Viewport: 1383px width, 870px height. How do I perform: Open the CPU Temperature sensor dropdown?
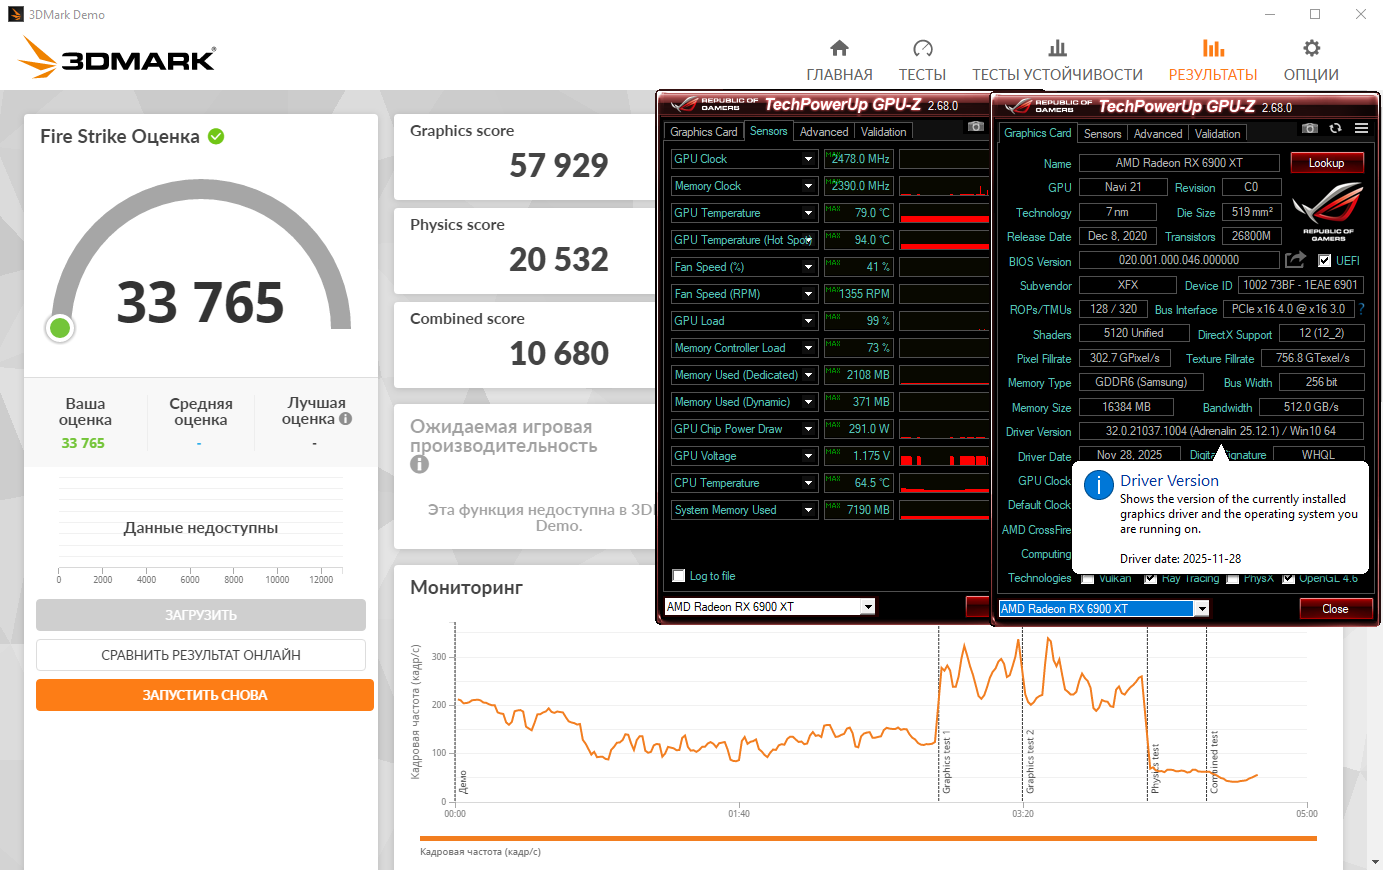pos(808,483)
